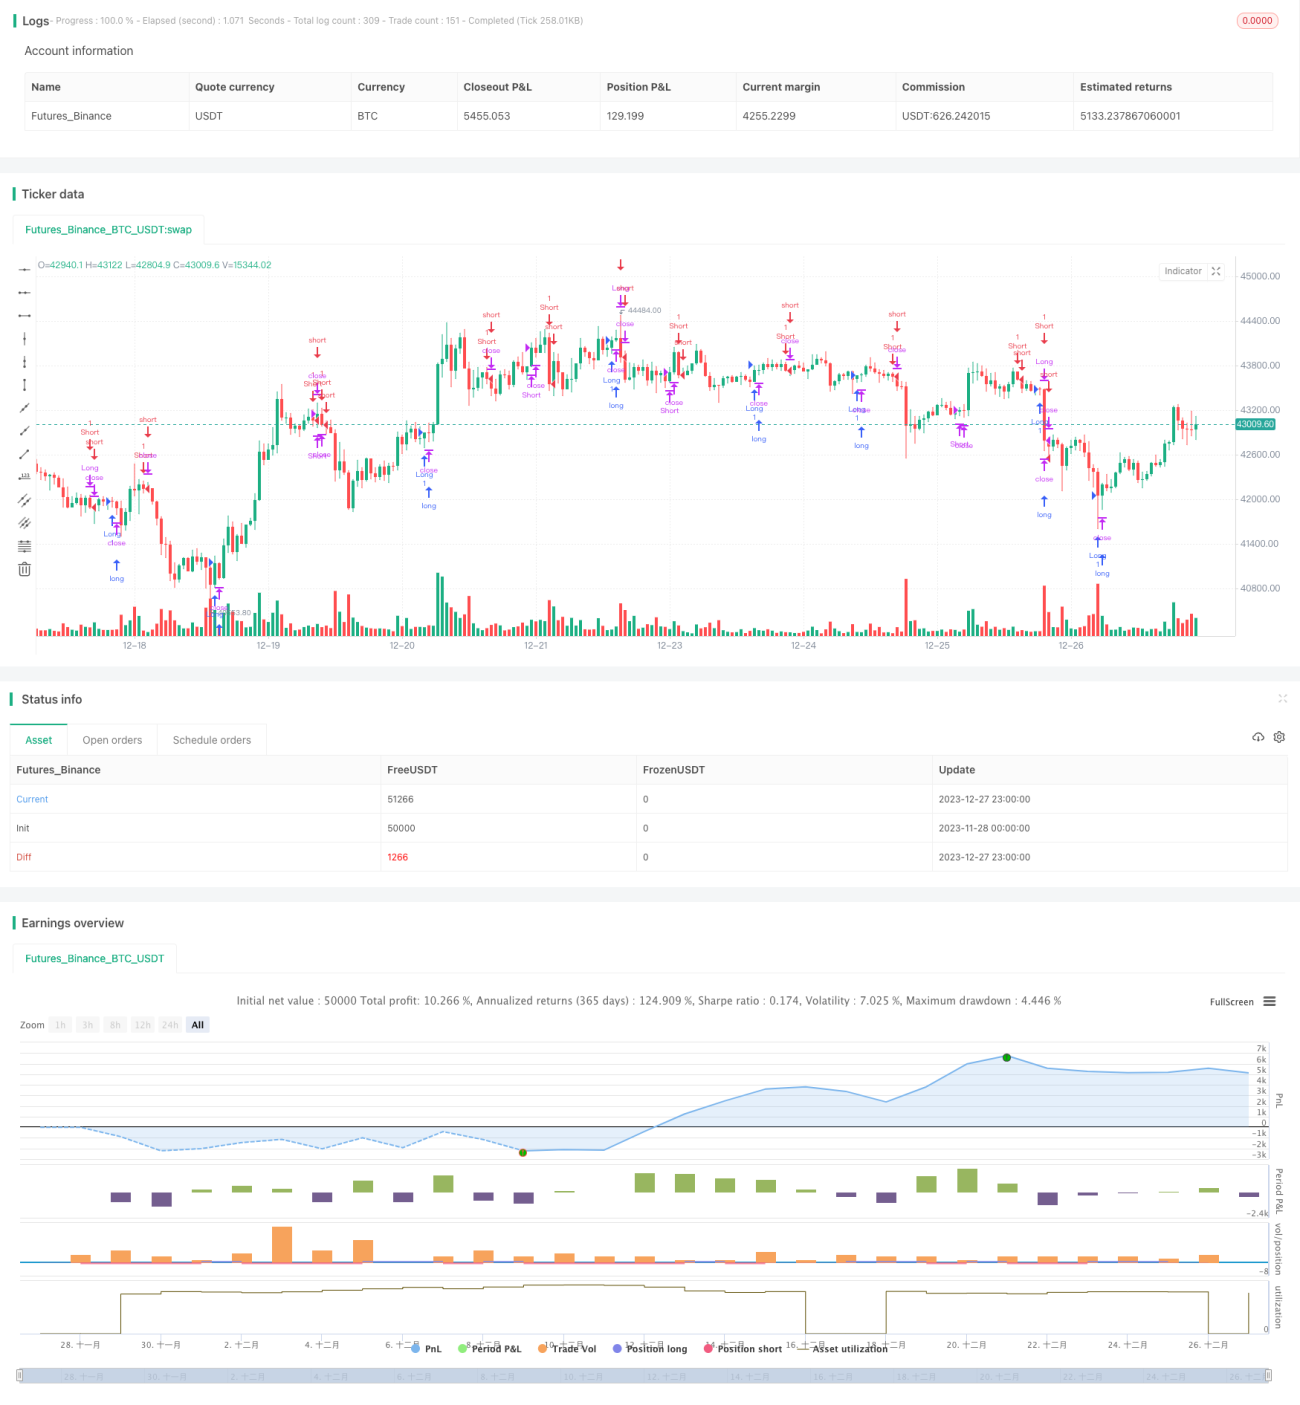This screenshot has height=1405, width=1300.
Task: Select the horizontal straight line drawing tool
Action: pos(24,269)
